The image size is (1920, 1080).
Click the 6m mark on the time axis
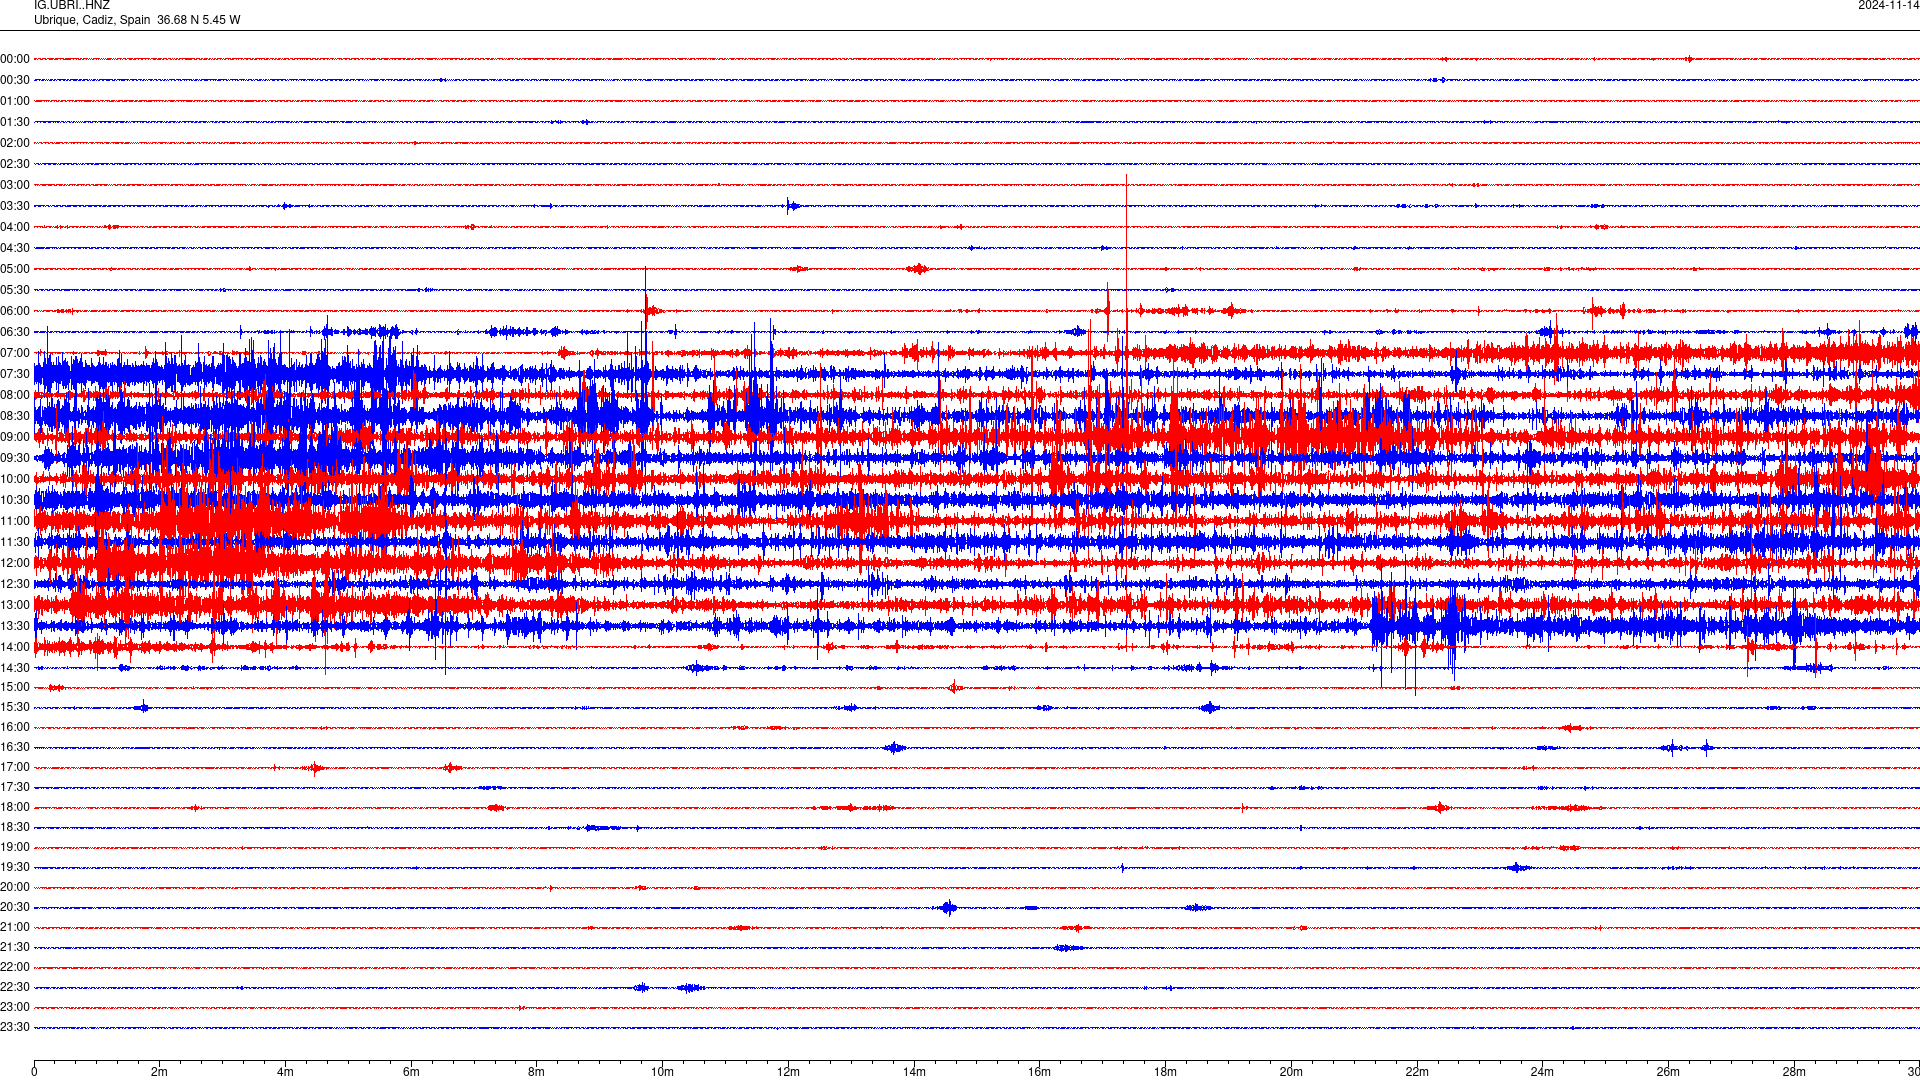pyautogui.click(x=411, y=1072)
